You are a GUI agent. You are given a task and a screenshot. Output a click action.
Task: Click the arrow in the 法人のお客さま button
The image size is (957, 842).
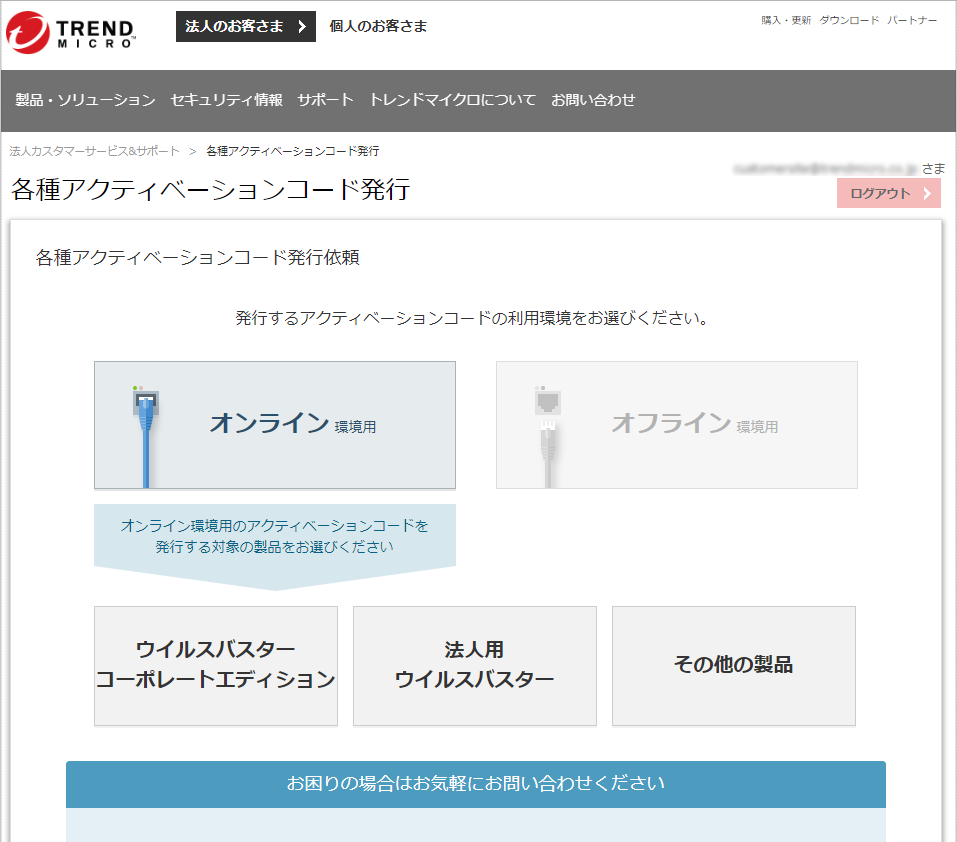click(x=301, y=27)
